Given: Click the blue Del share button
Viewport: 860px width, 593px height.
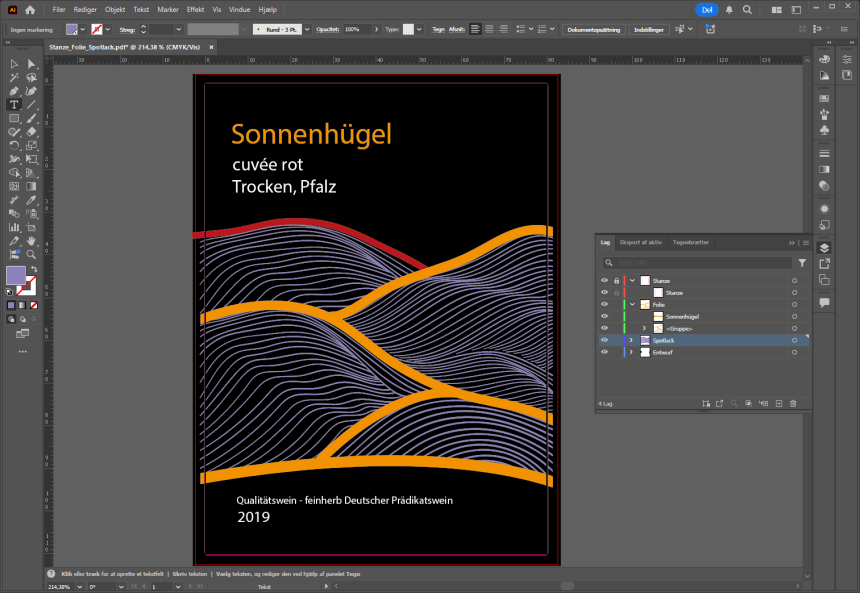Looking at the screenshot, I should [707, 10].
